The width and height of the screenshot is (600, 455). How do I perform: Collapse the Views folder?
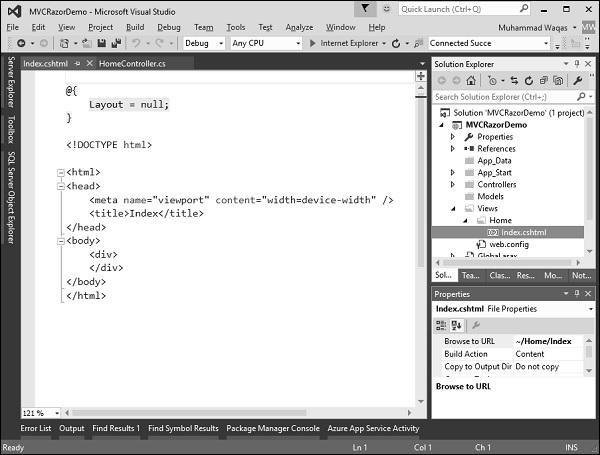click(453, 209)
